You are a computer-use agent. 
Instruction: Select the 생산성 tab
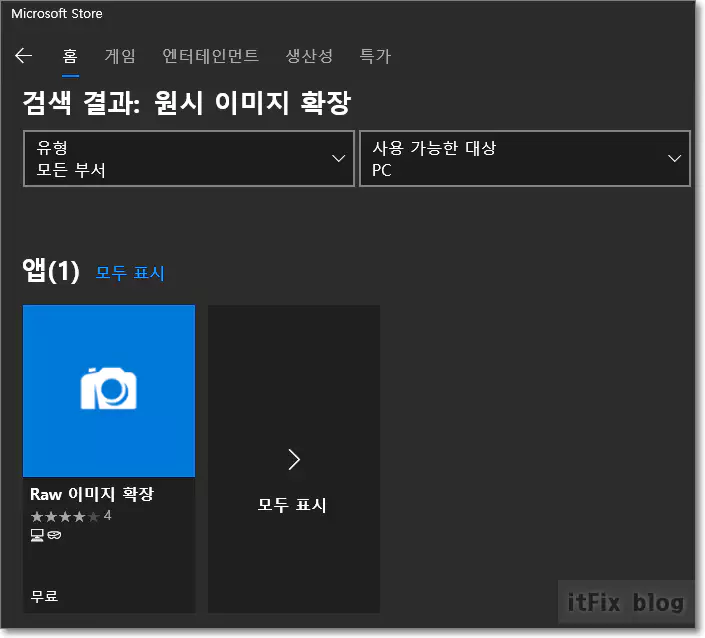[x=309, y=56]
